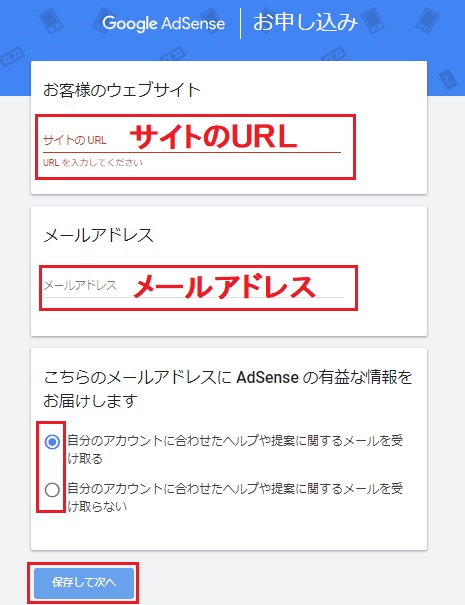This screenshot has height=605, width=465.
Task: Click phone icon in header top-right
Action: (x=426, y=20)
